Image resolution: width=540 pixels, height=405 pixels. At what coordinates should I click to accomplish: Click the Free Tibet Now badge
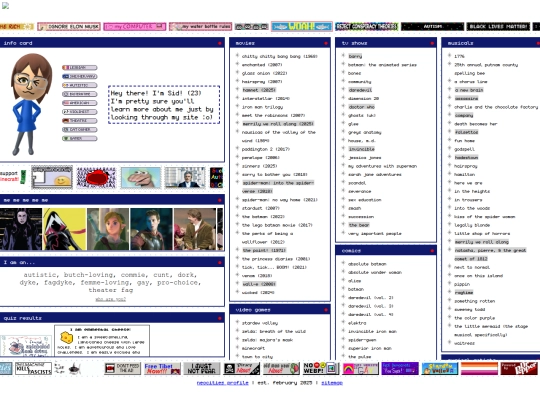(162, 368)
